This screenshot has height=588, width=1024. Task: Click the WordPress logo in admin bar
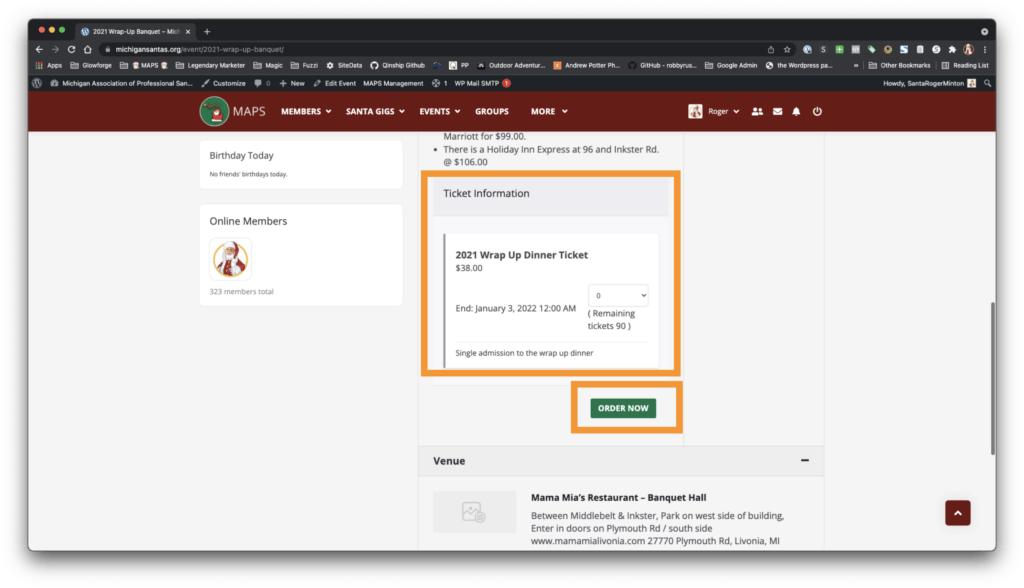37,83
